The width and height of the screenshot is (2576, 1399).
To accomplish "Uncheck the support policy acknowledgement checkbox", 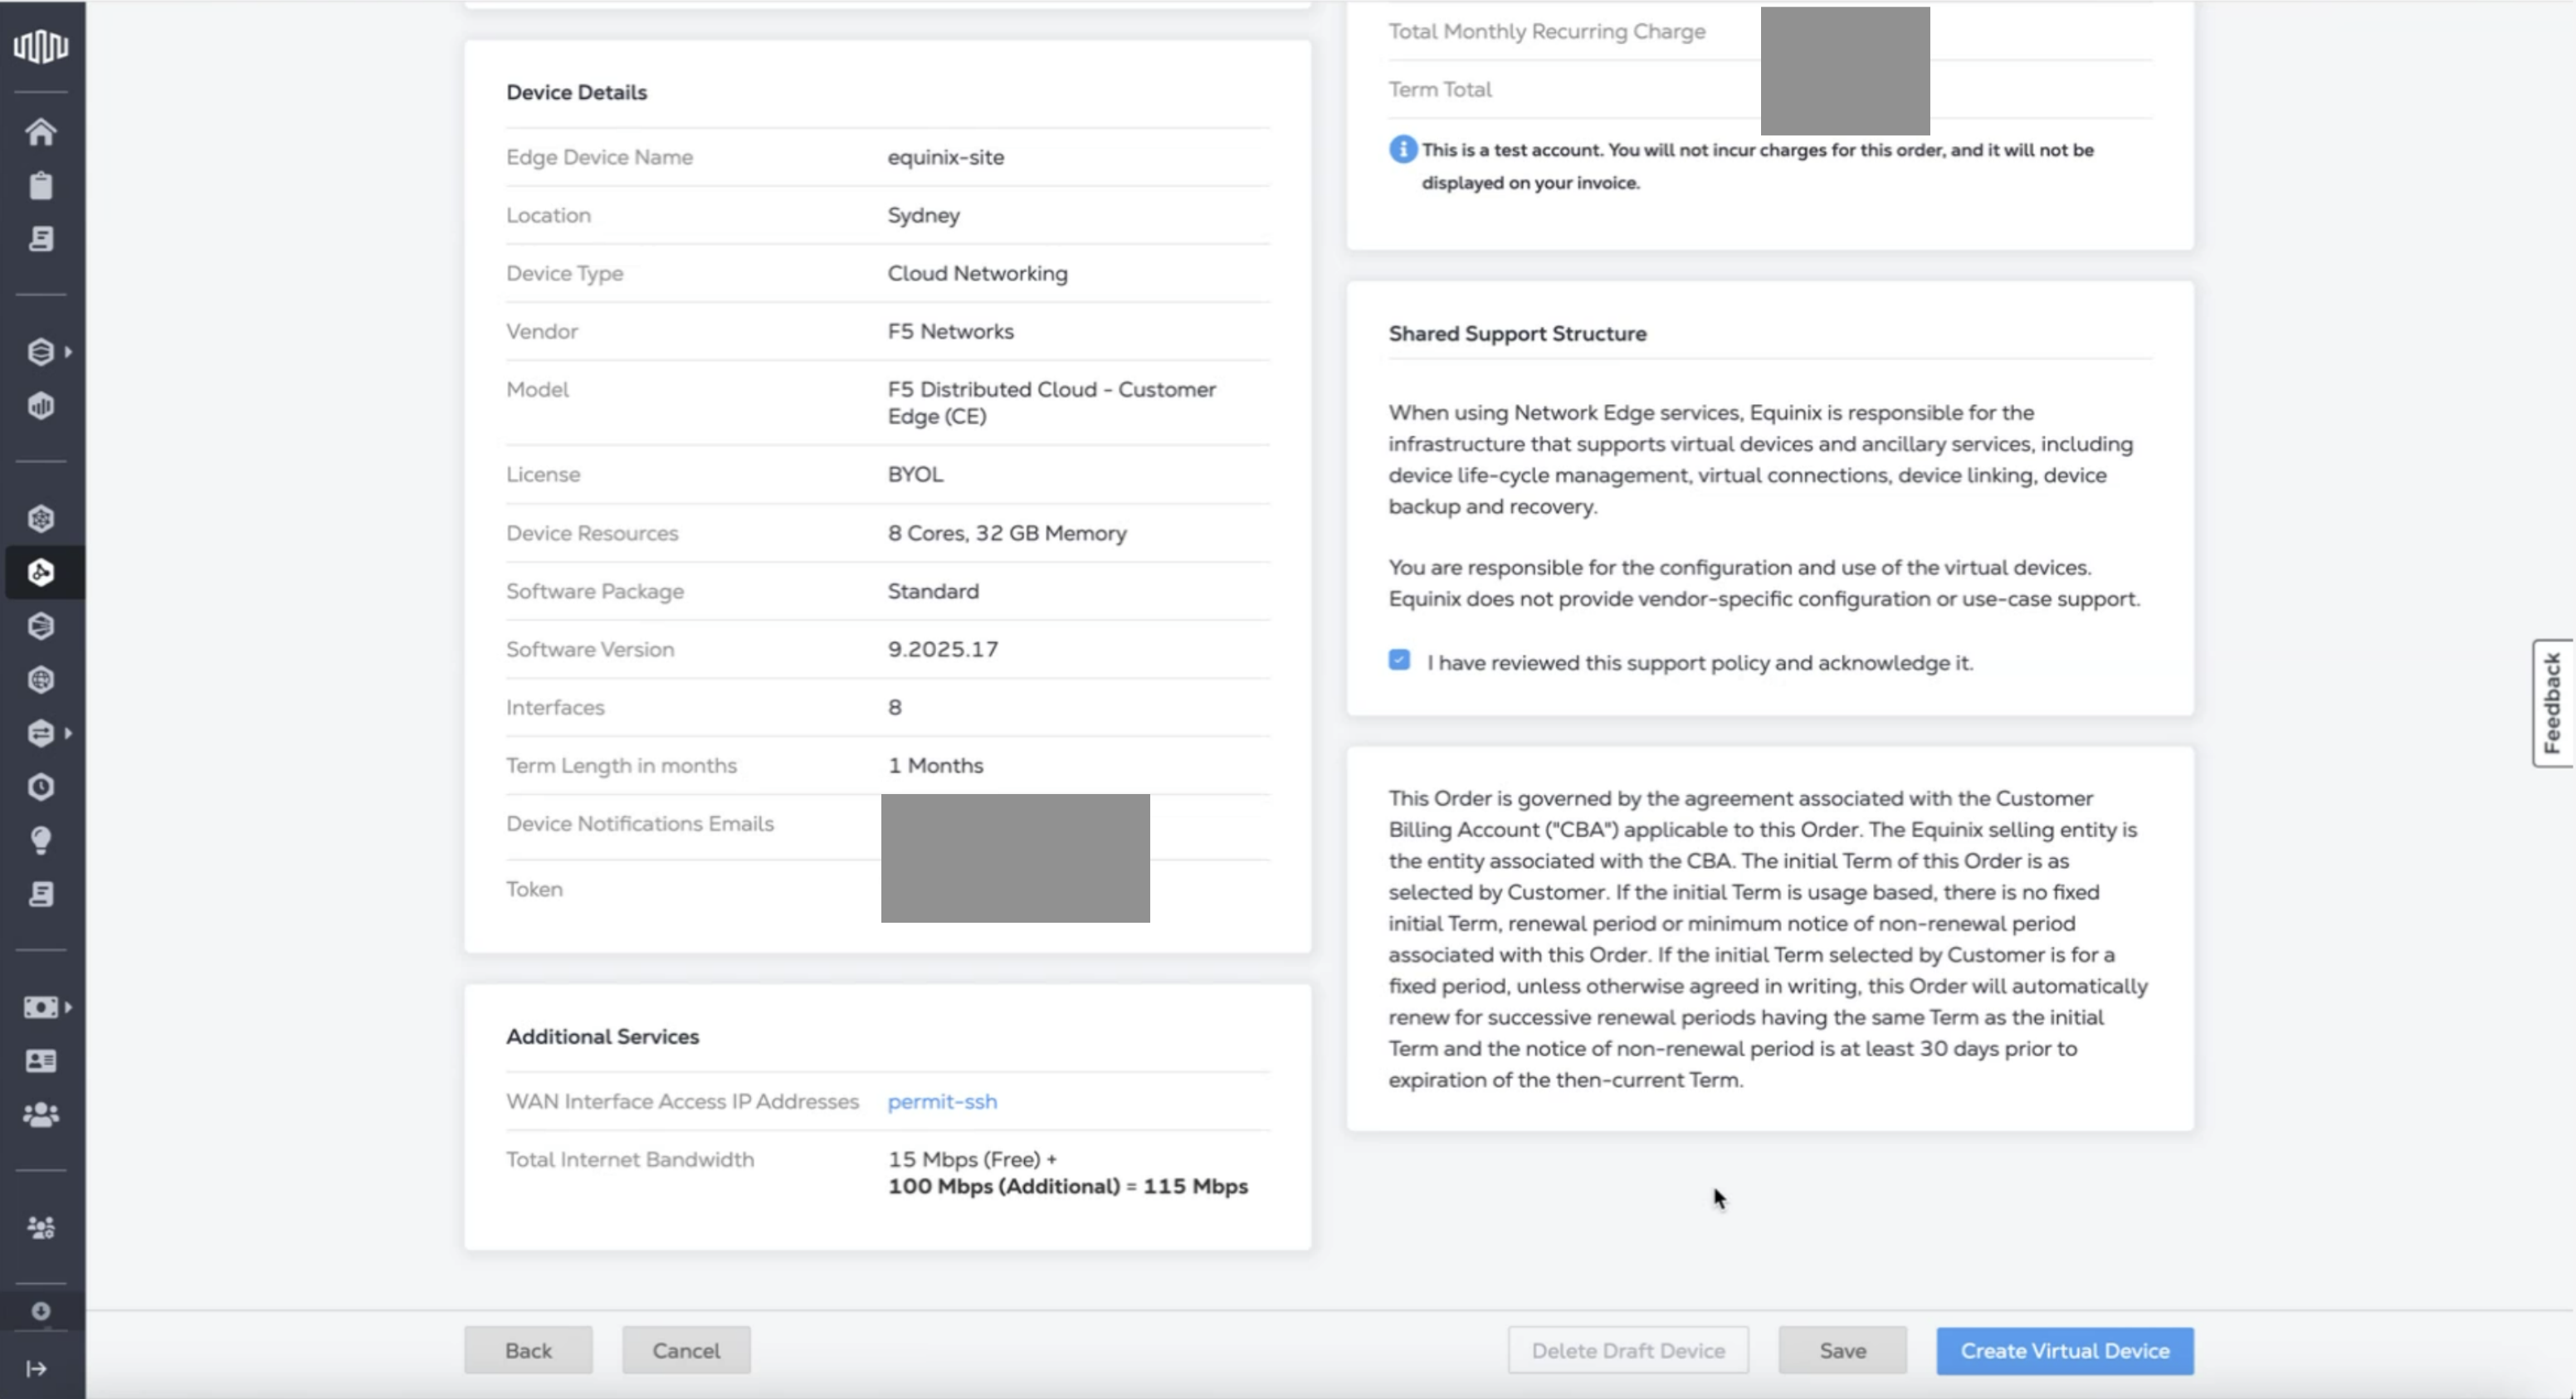I will point(1399,660).
